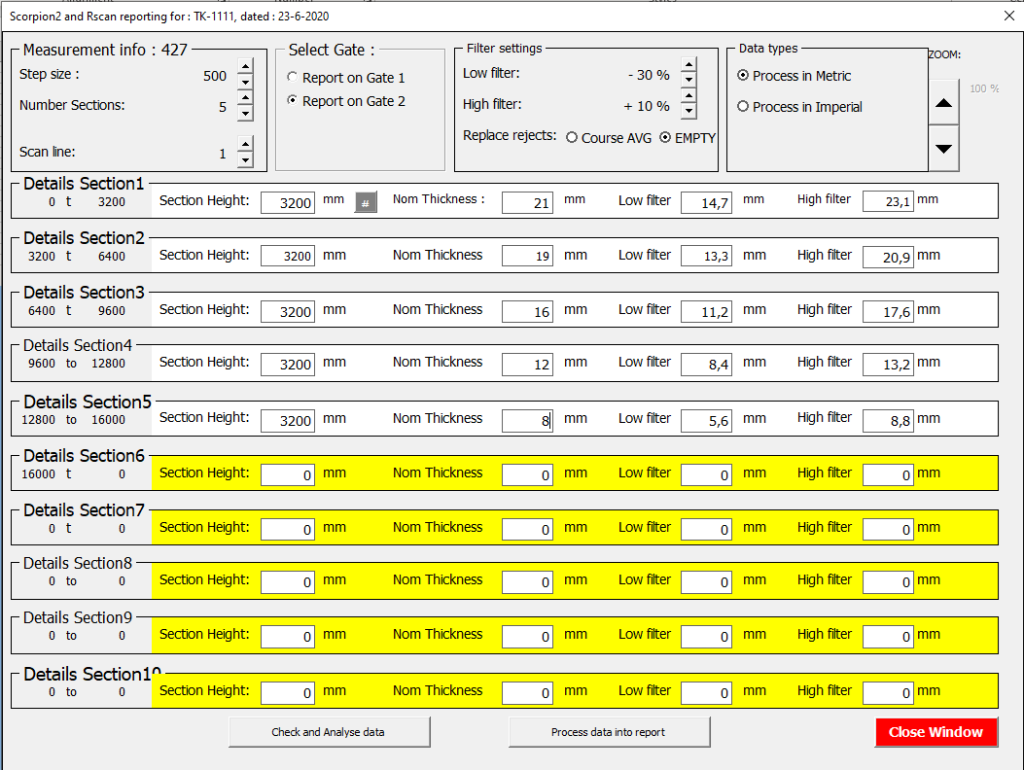Click the red Close Window button
This screenshot has width=1024, height=770.
tap(936, 732)
